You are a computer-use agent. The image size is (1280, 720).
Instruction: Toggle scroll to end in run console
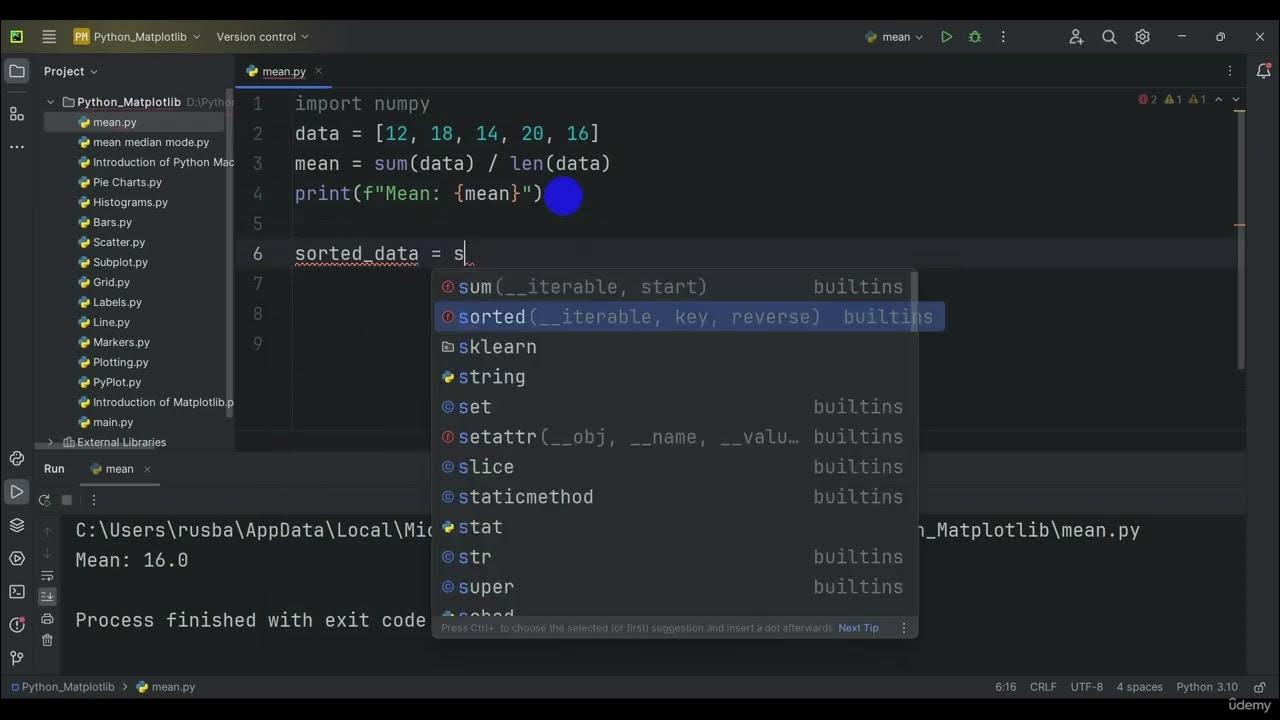(x=47, y=596)
